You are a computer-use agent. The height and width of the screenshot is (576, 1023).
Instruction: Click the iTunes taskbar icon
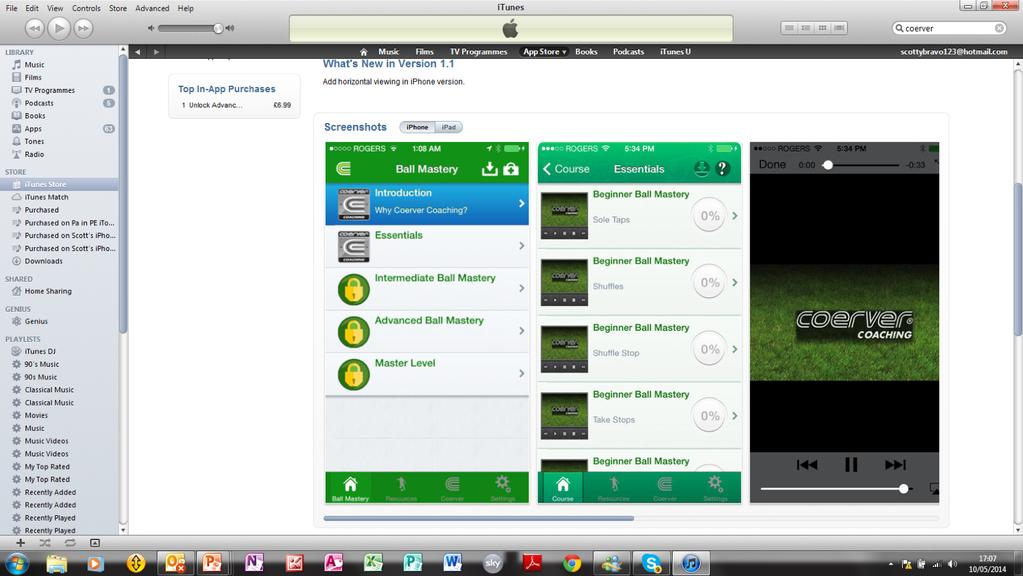(691, 563)
